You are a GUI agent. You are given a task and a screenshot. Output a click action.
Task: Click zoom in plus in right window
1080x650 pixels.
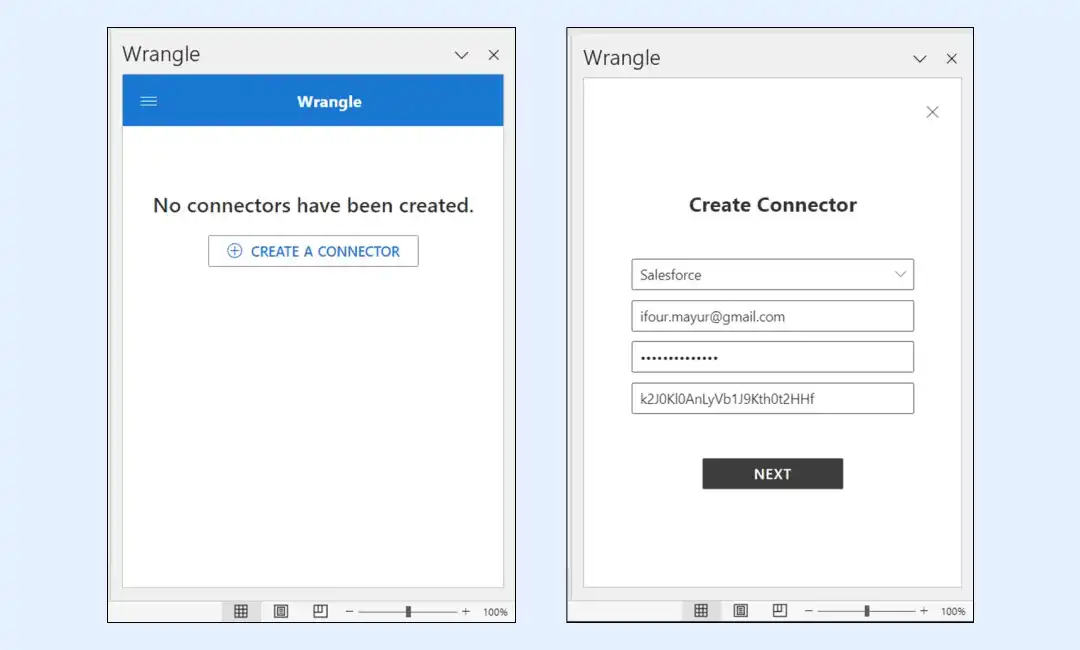point(924,611)
